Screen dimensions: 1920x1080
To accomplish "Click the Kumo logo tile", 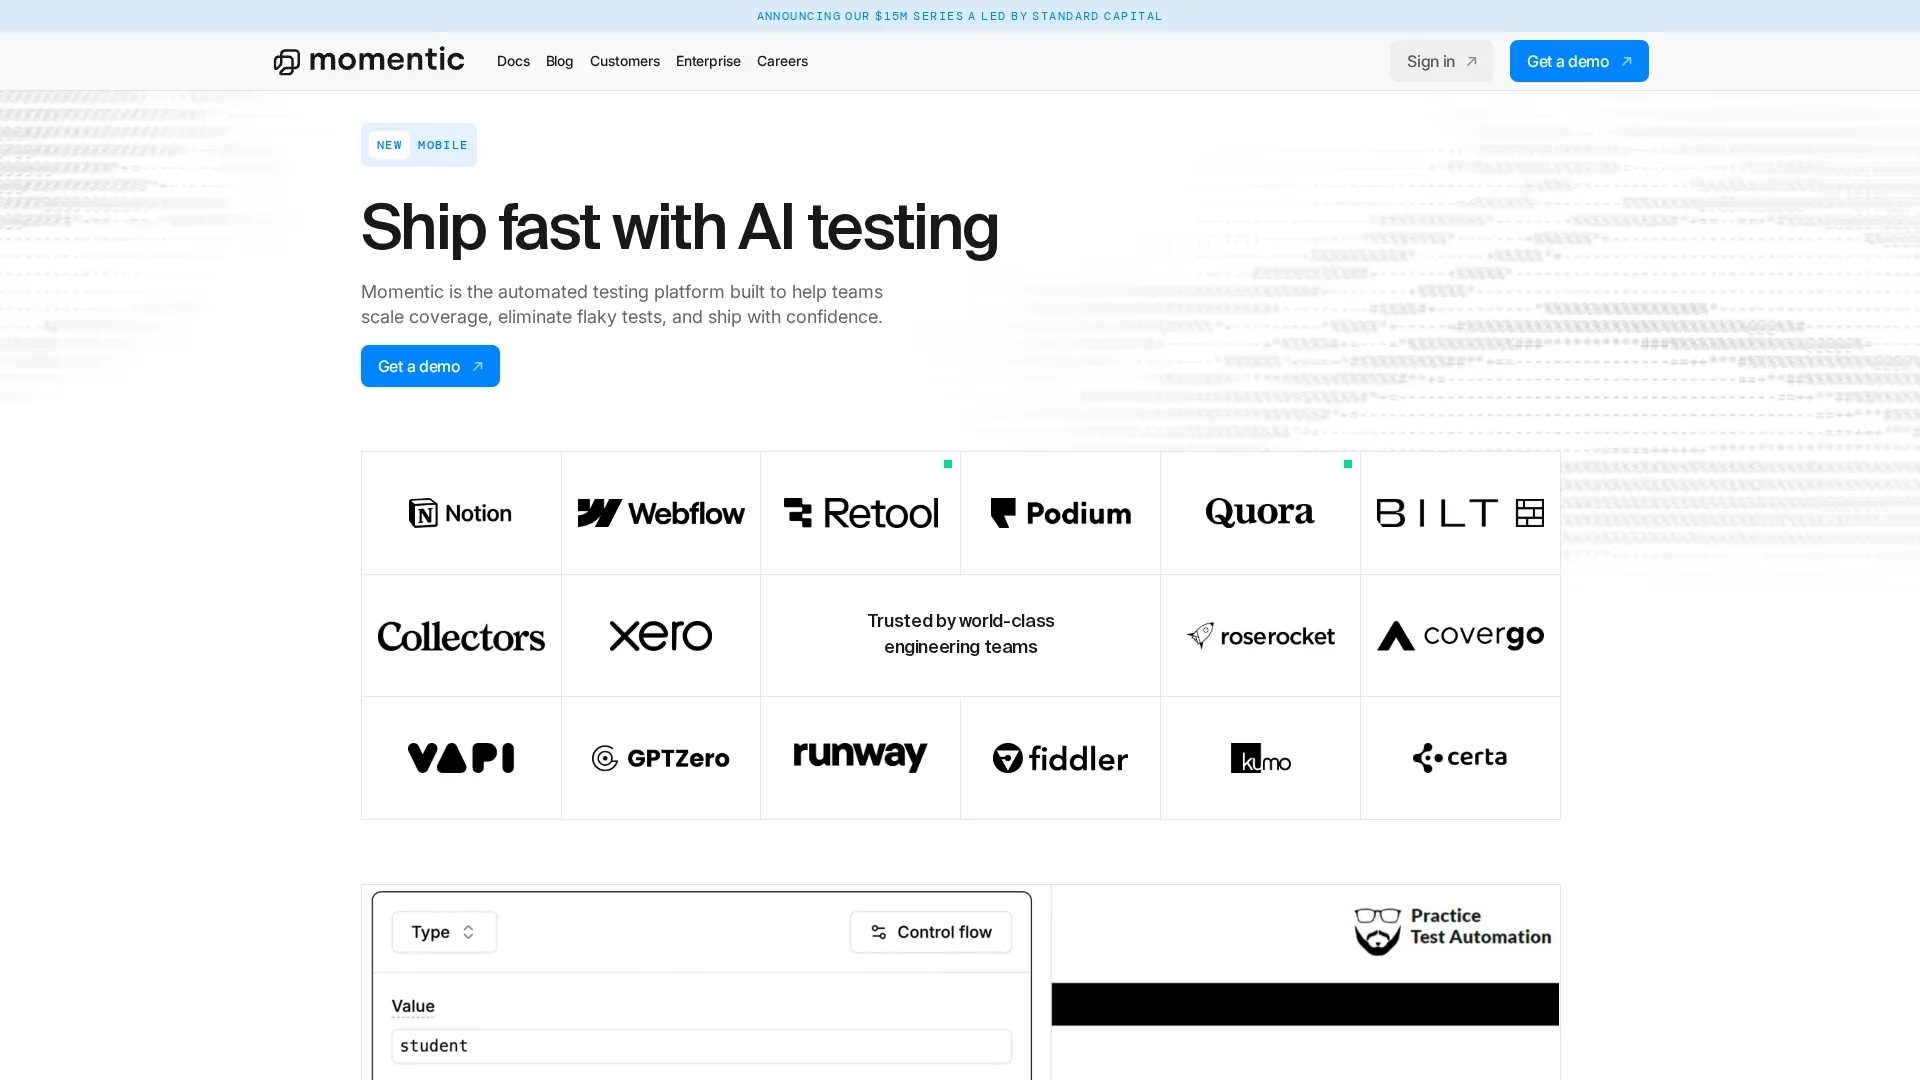I will [1260, 758].
